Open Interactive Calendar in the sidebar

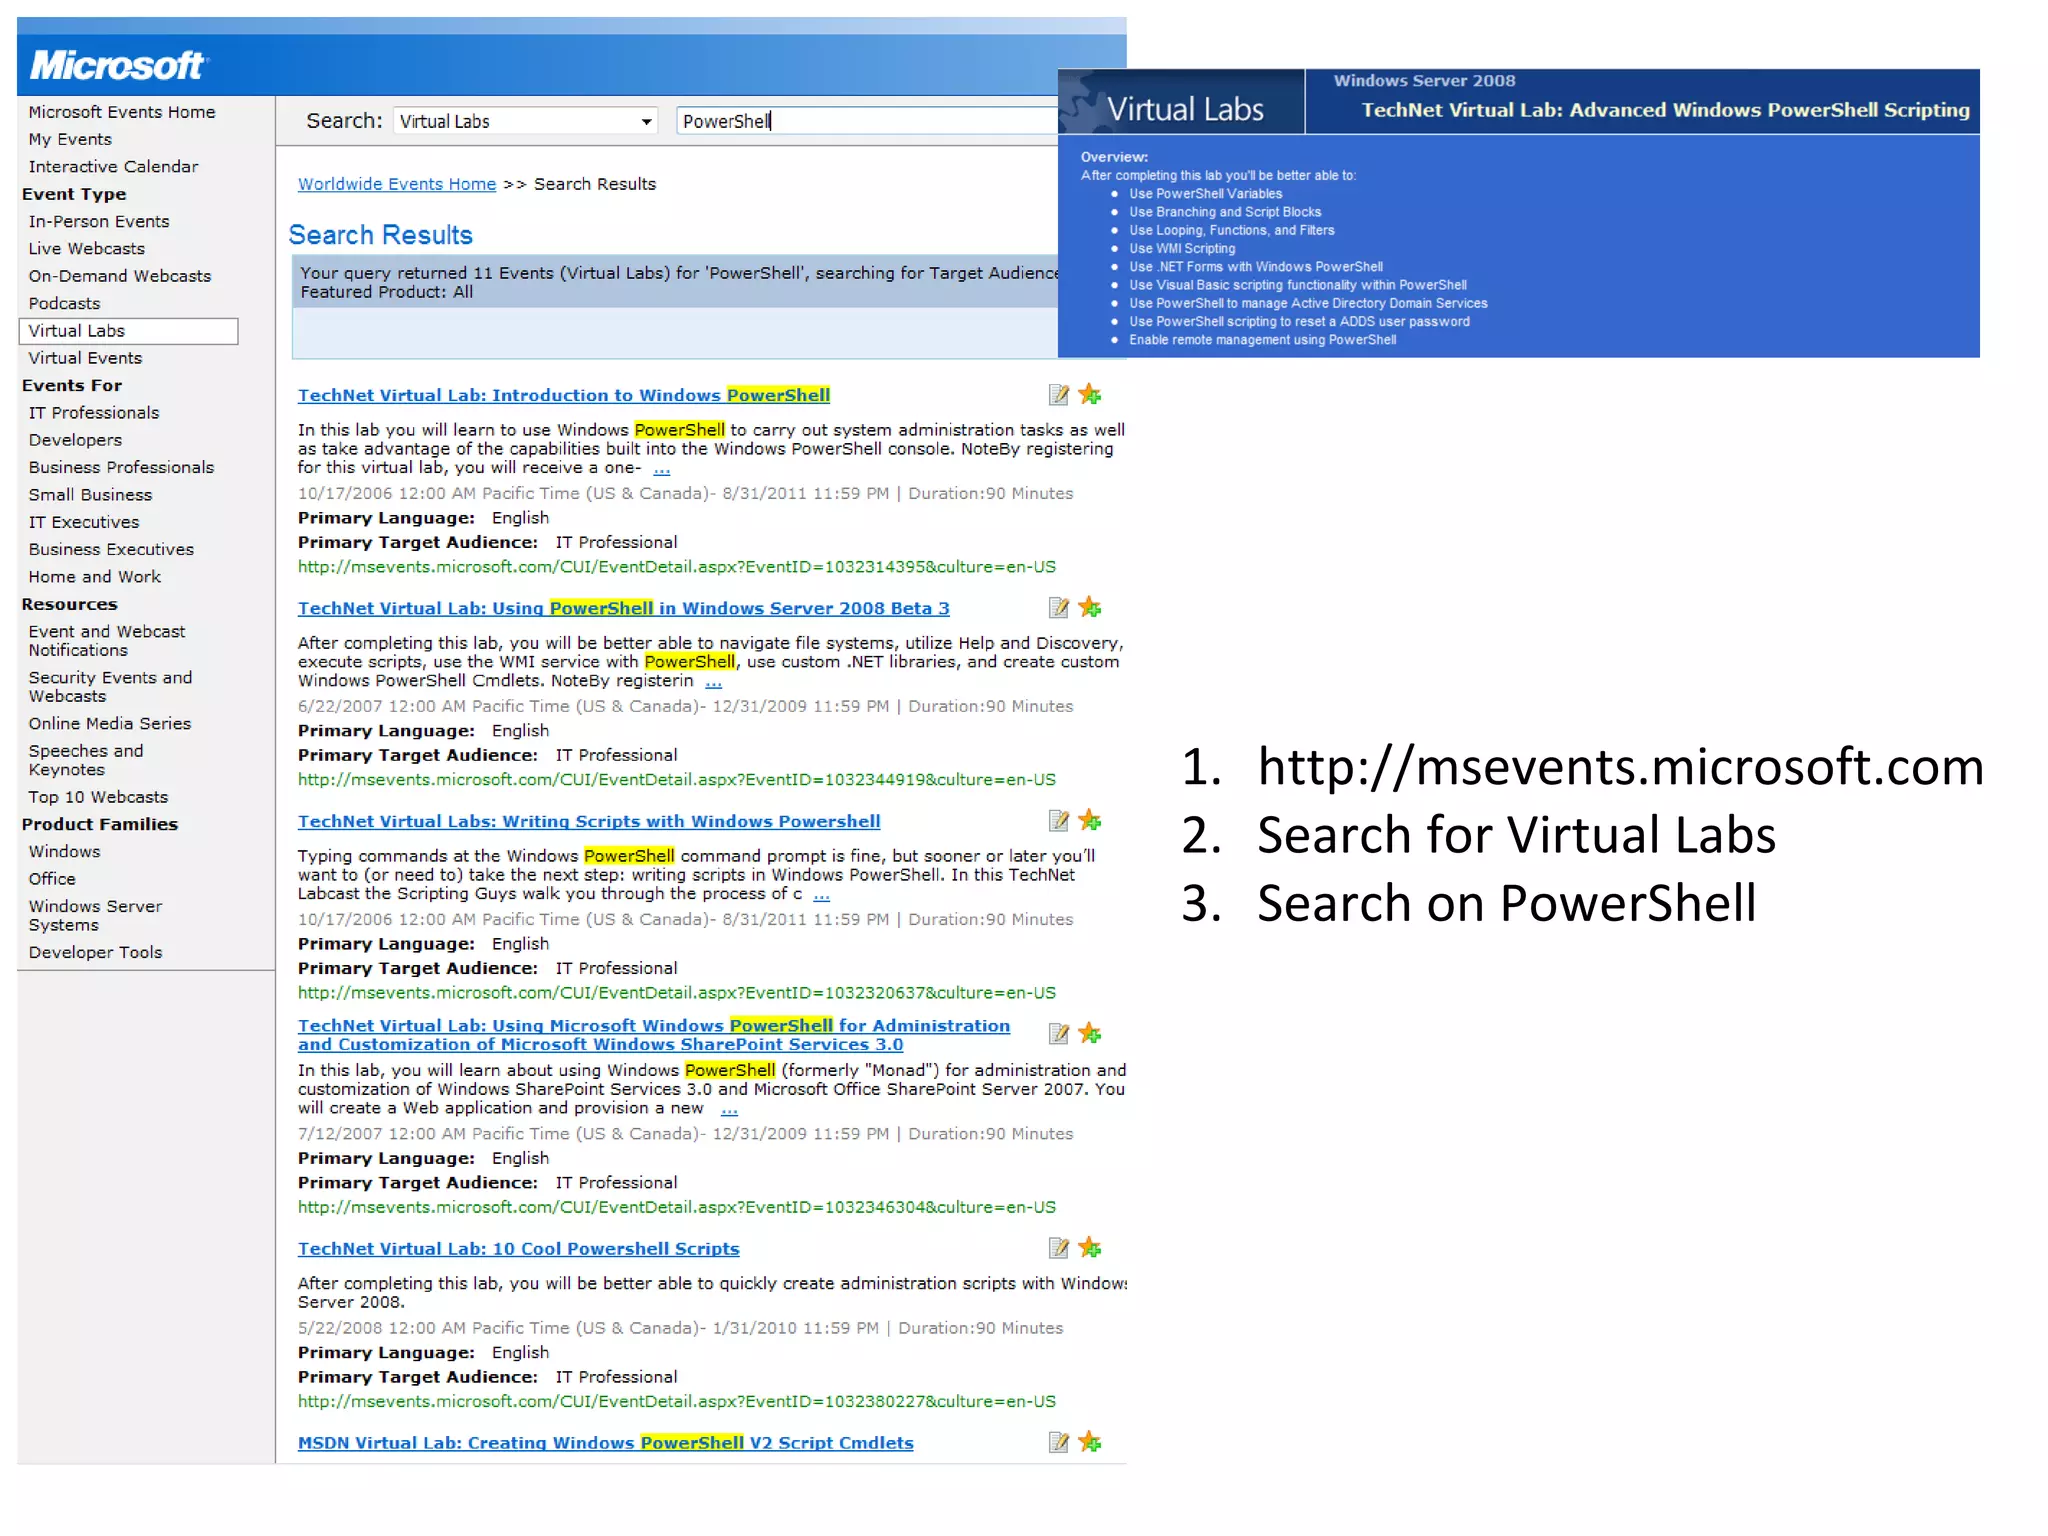point(113,167)
